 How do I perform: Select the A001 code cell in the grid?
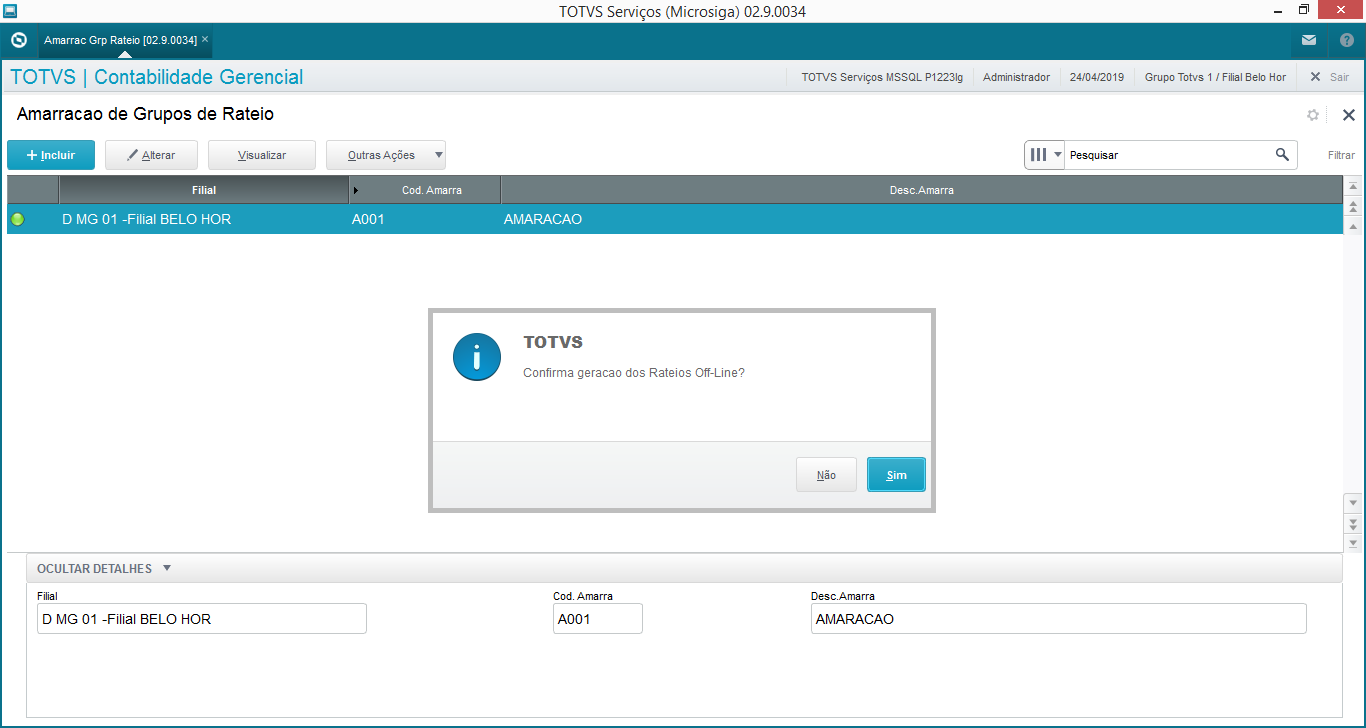425,219
